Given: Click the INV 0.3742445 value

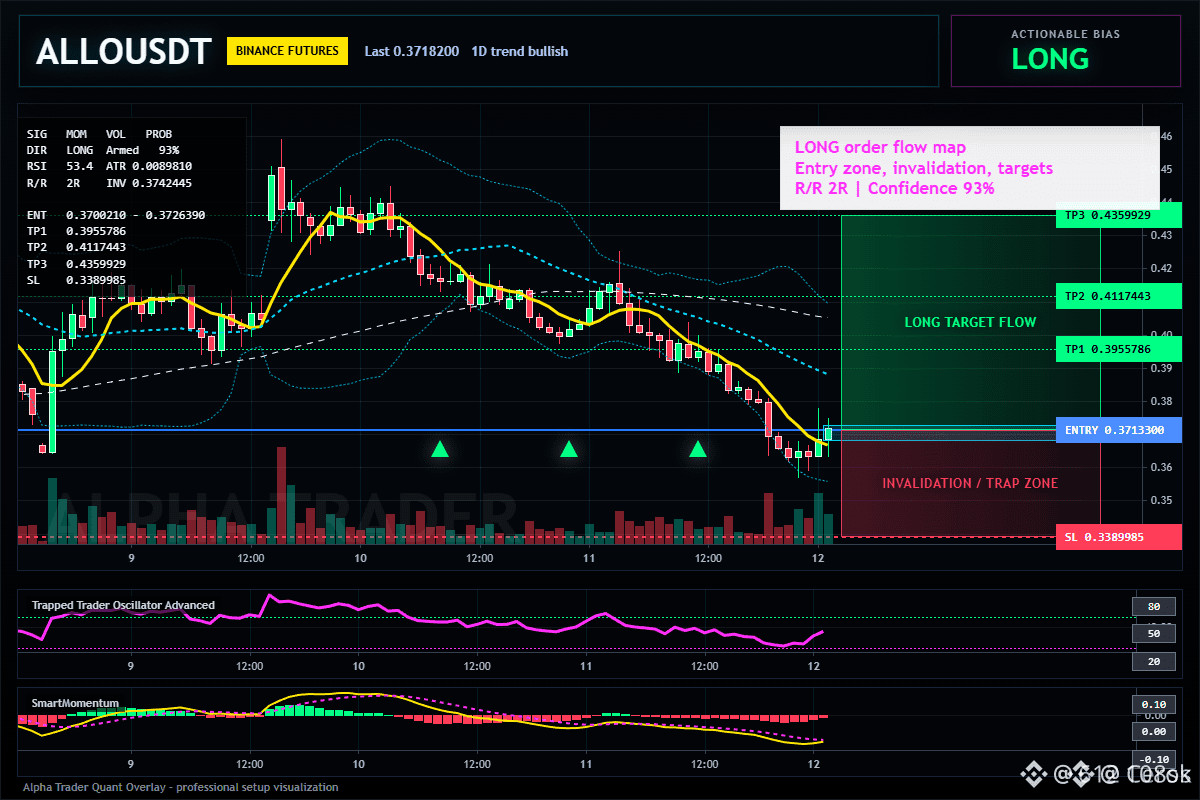Looking at the screenshot, I should pyautogui.click(x=149, y=183).
